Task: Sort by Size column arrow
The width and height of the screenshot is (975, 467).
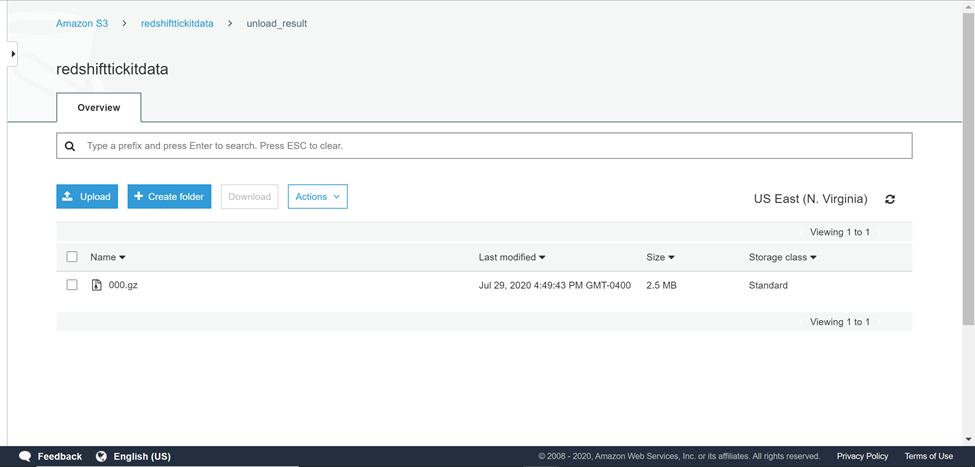Action: [671, 257]
